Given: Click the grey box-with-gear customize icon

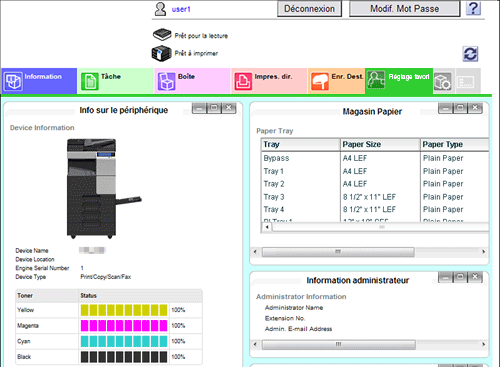Looking at the screenshot, I should 443,81.
